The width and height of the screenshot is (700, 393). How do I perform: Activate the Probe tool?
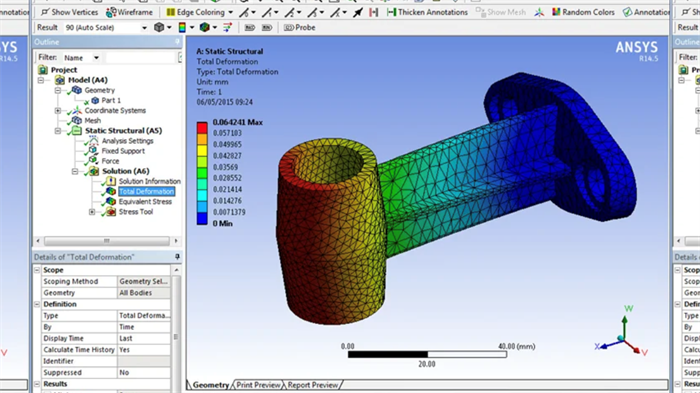point(300,28)
